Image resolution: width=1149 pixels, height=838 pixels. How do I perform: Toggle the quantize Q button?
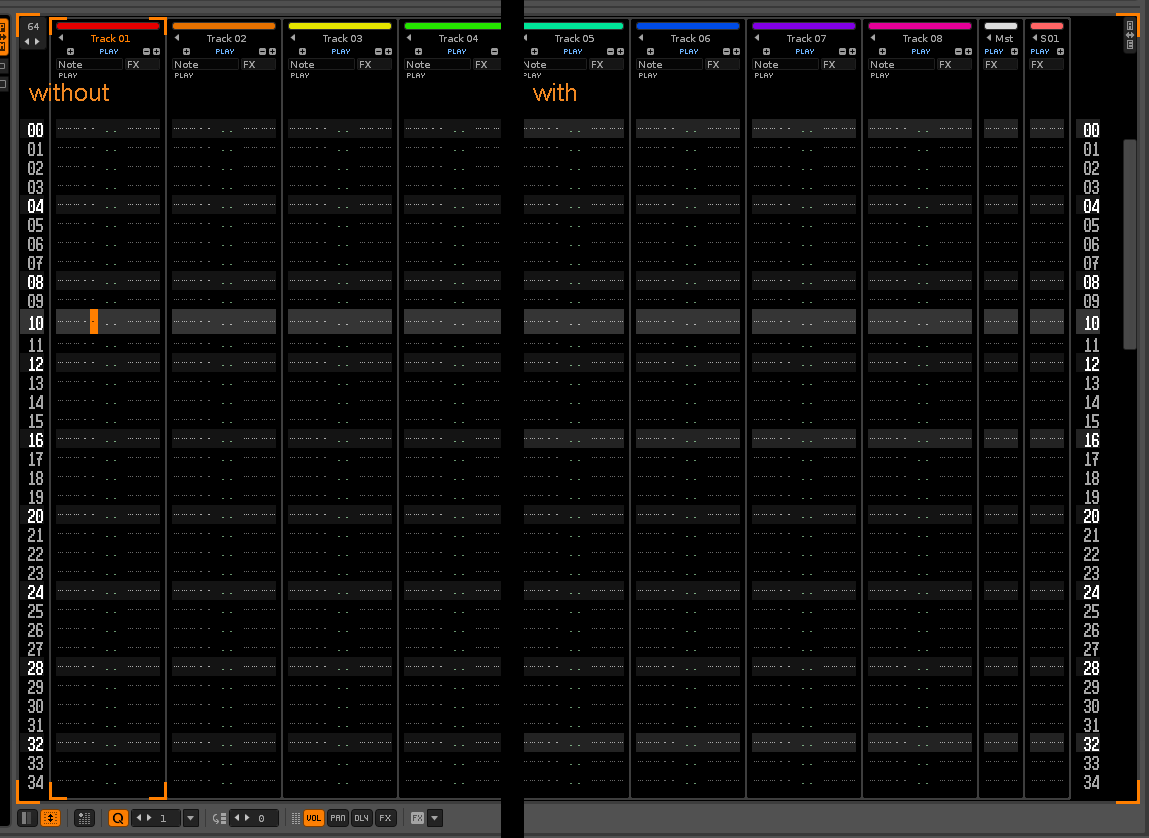pyautogui.click(x=118, y=818)
